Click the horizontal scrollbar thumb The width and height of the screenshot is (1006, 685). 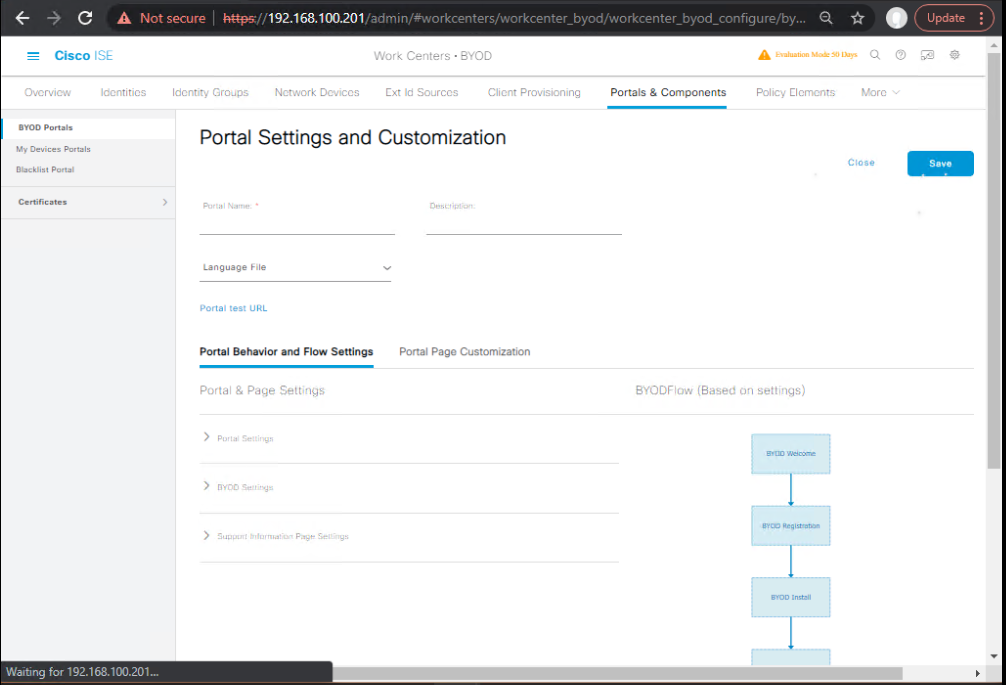[617, 673]
